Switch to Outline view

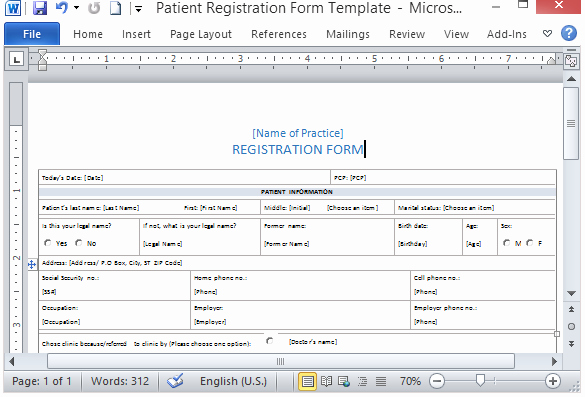362,381
